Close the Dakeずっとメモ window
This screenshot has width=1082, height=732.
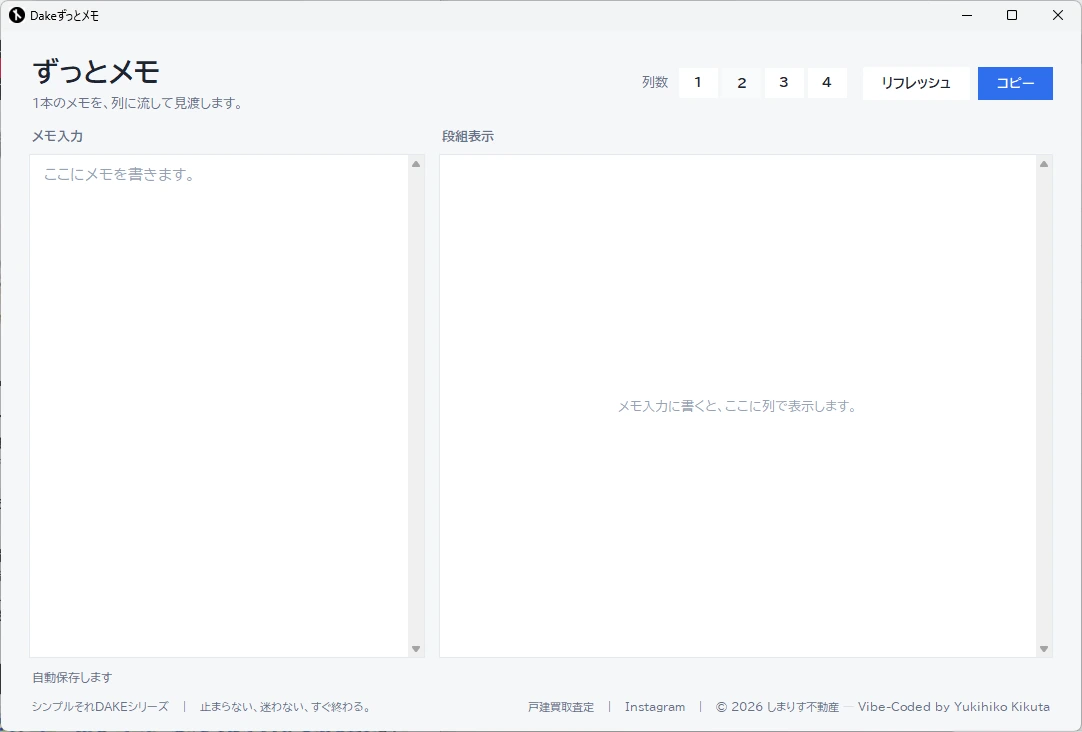tap(1058, 15)
